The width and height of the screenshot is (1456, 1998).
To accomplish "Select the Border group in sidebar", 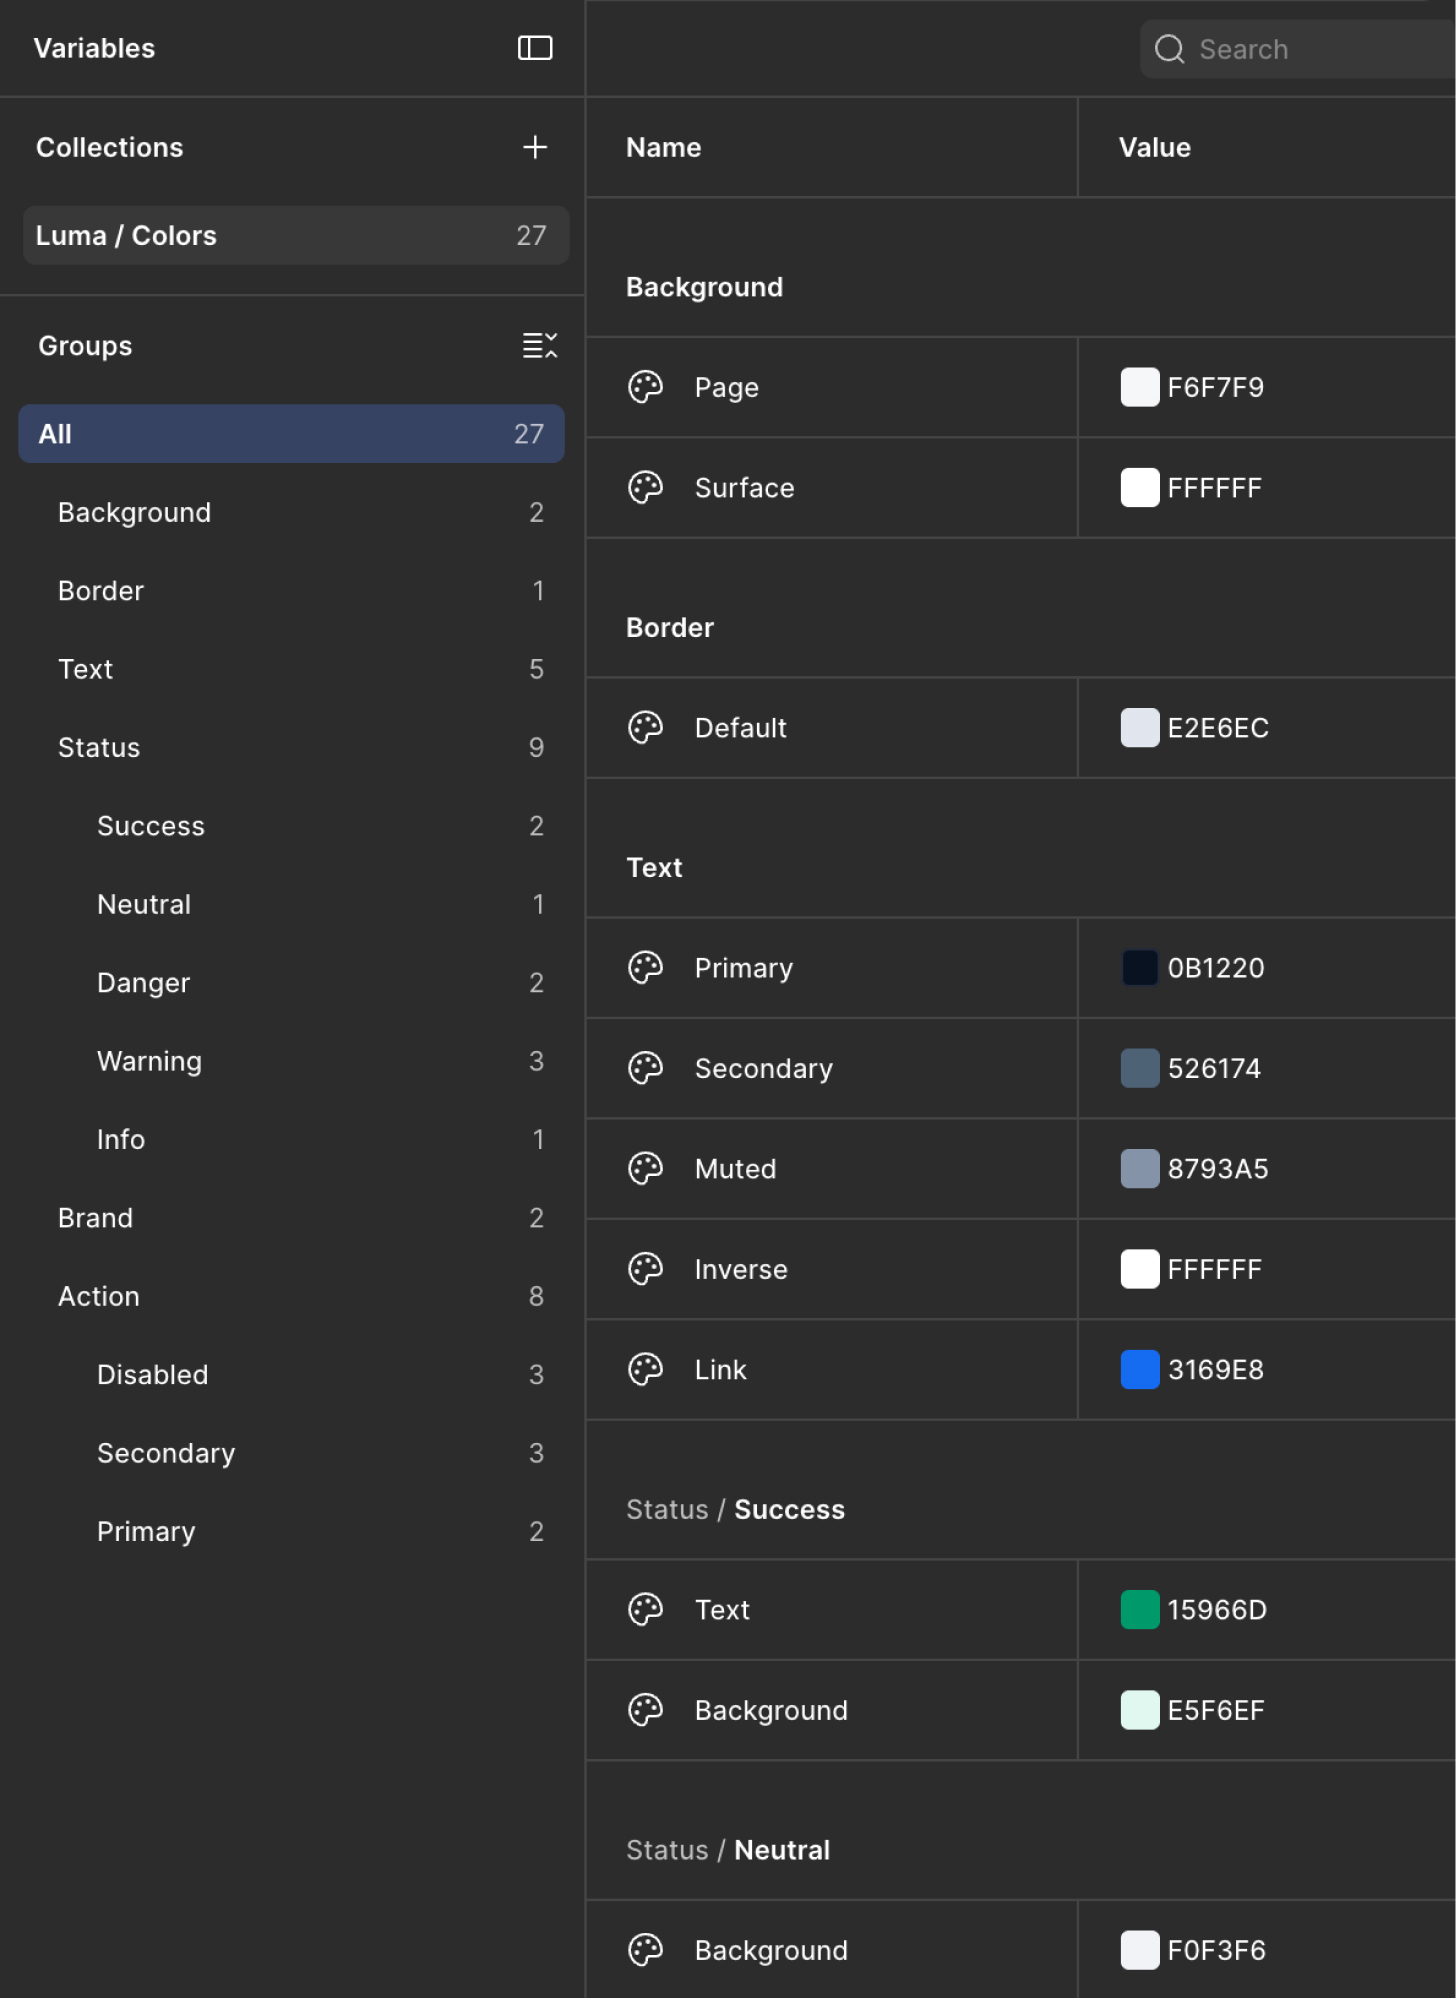I will [291, 591].
